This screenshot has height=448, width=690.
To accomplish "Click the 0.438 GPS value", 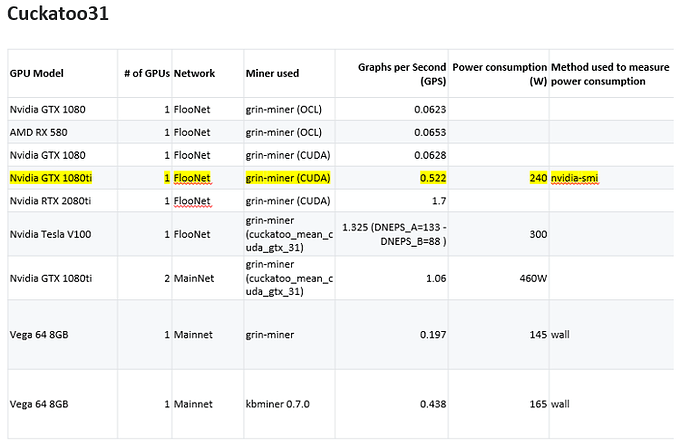I will tap(433, 404).
